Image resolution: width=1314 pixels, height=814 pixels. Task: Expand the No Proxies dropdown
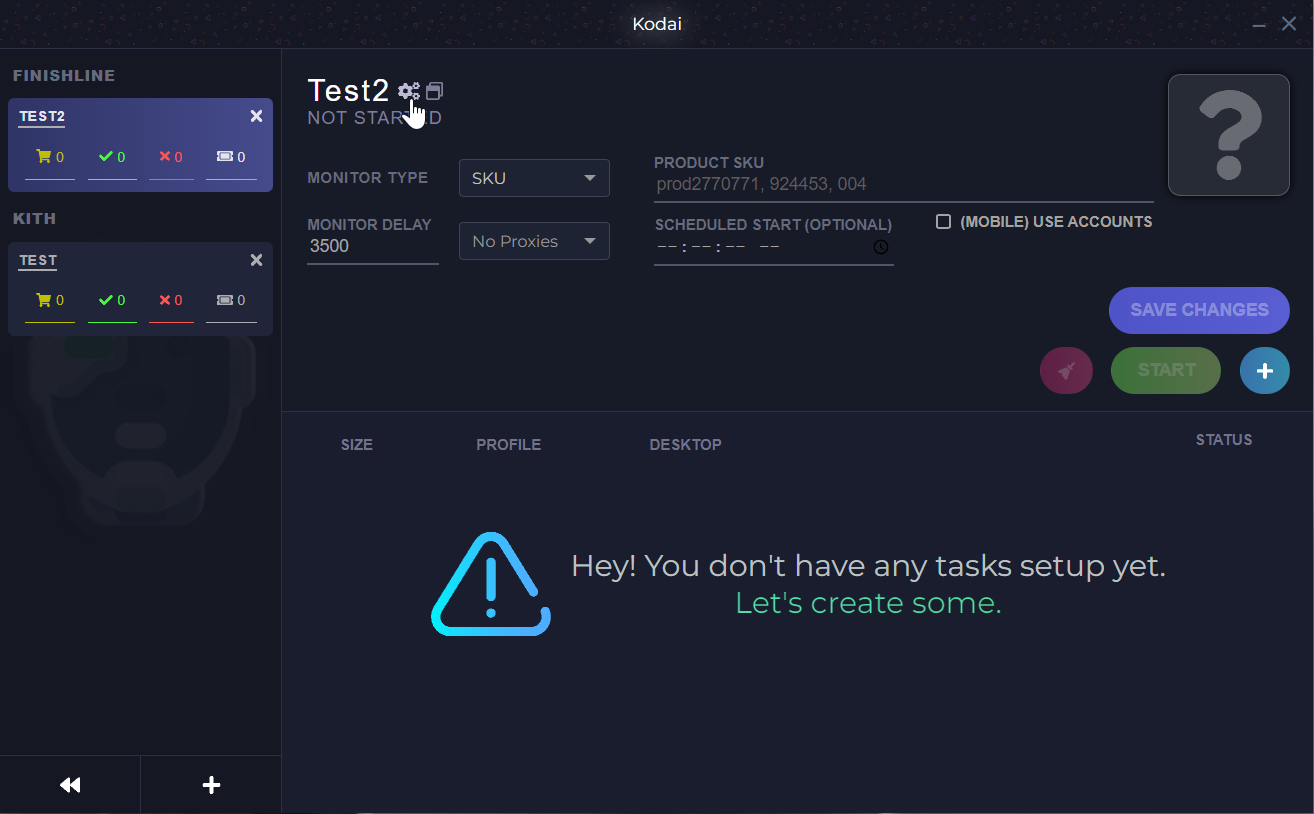click(x=534, y=240)
